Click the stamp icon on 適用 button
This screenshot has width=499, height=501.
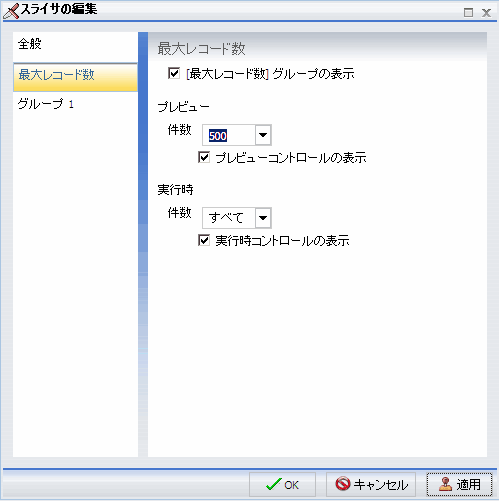click(445, 484)
